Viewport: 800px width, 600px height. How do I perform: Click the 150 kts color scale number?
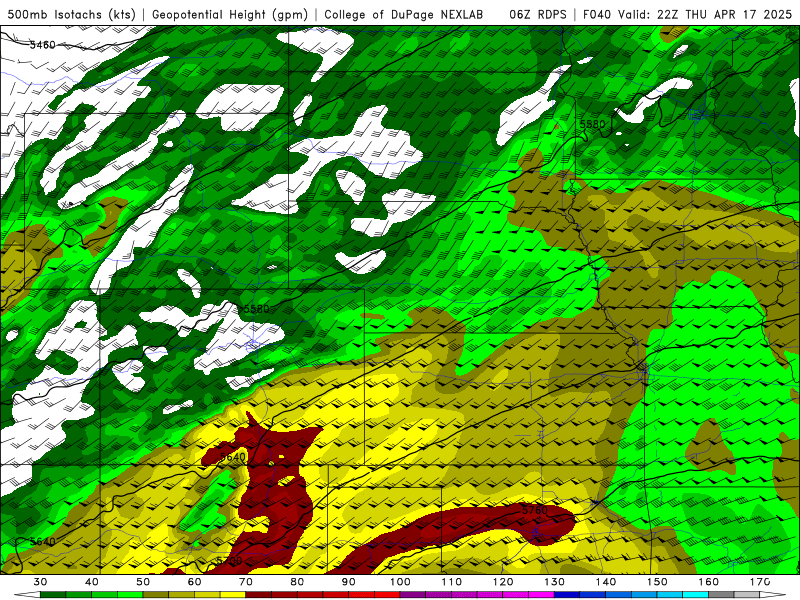[x=657, y=582]
